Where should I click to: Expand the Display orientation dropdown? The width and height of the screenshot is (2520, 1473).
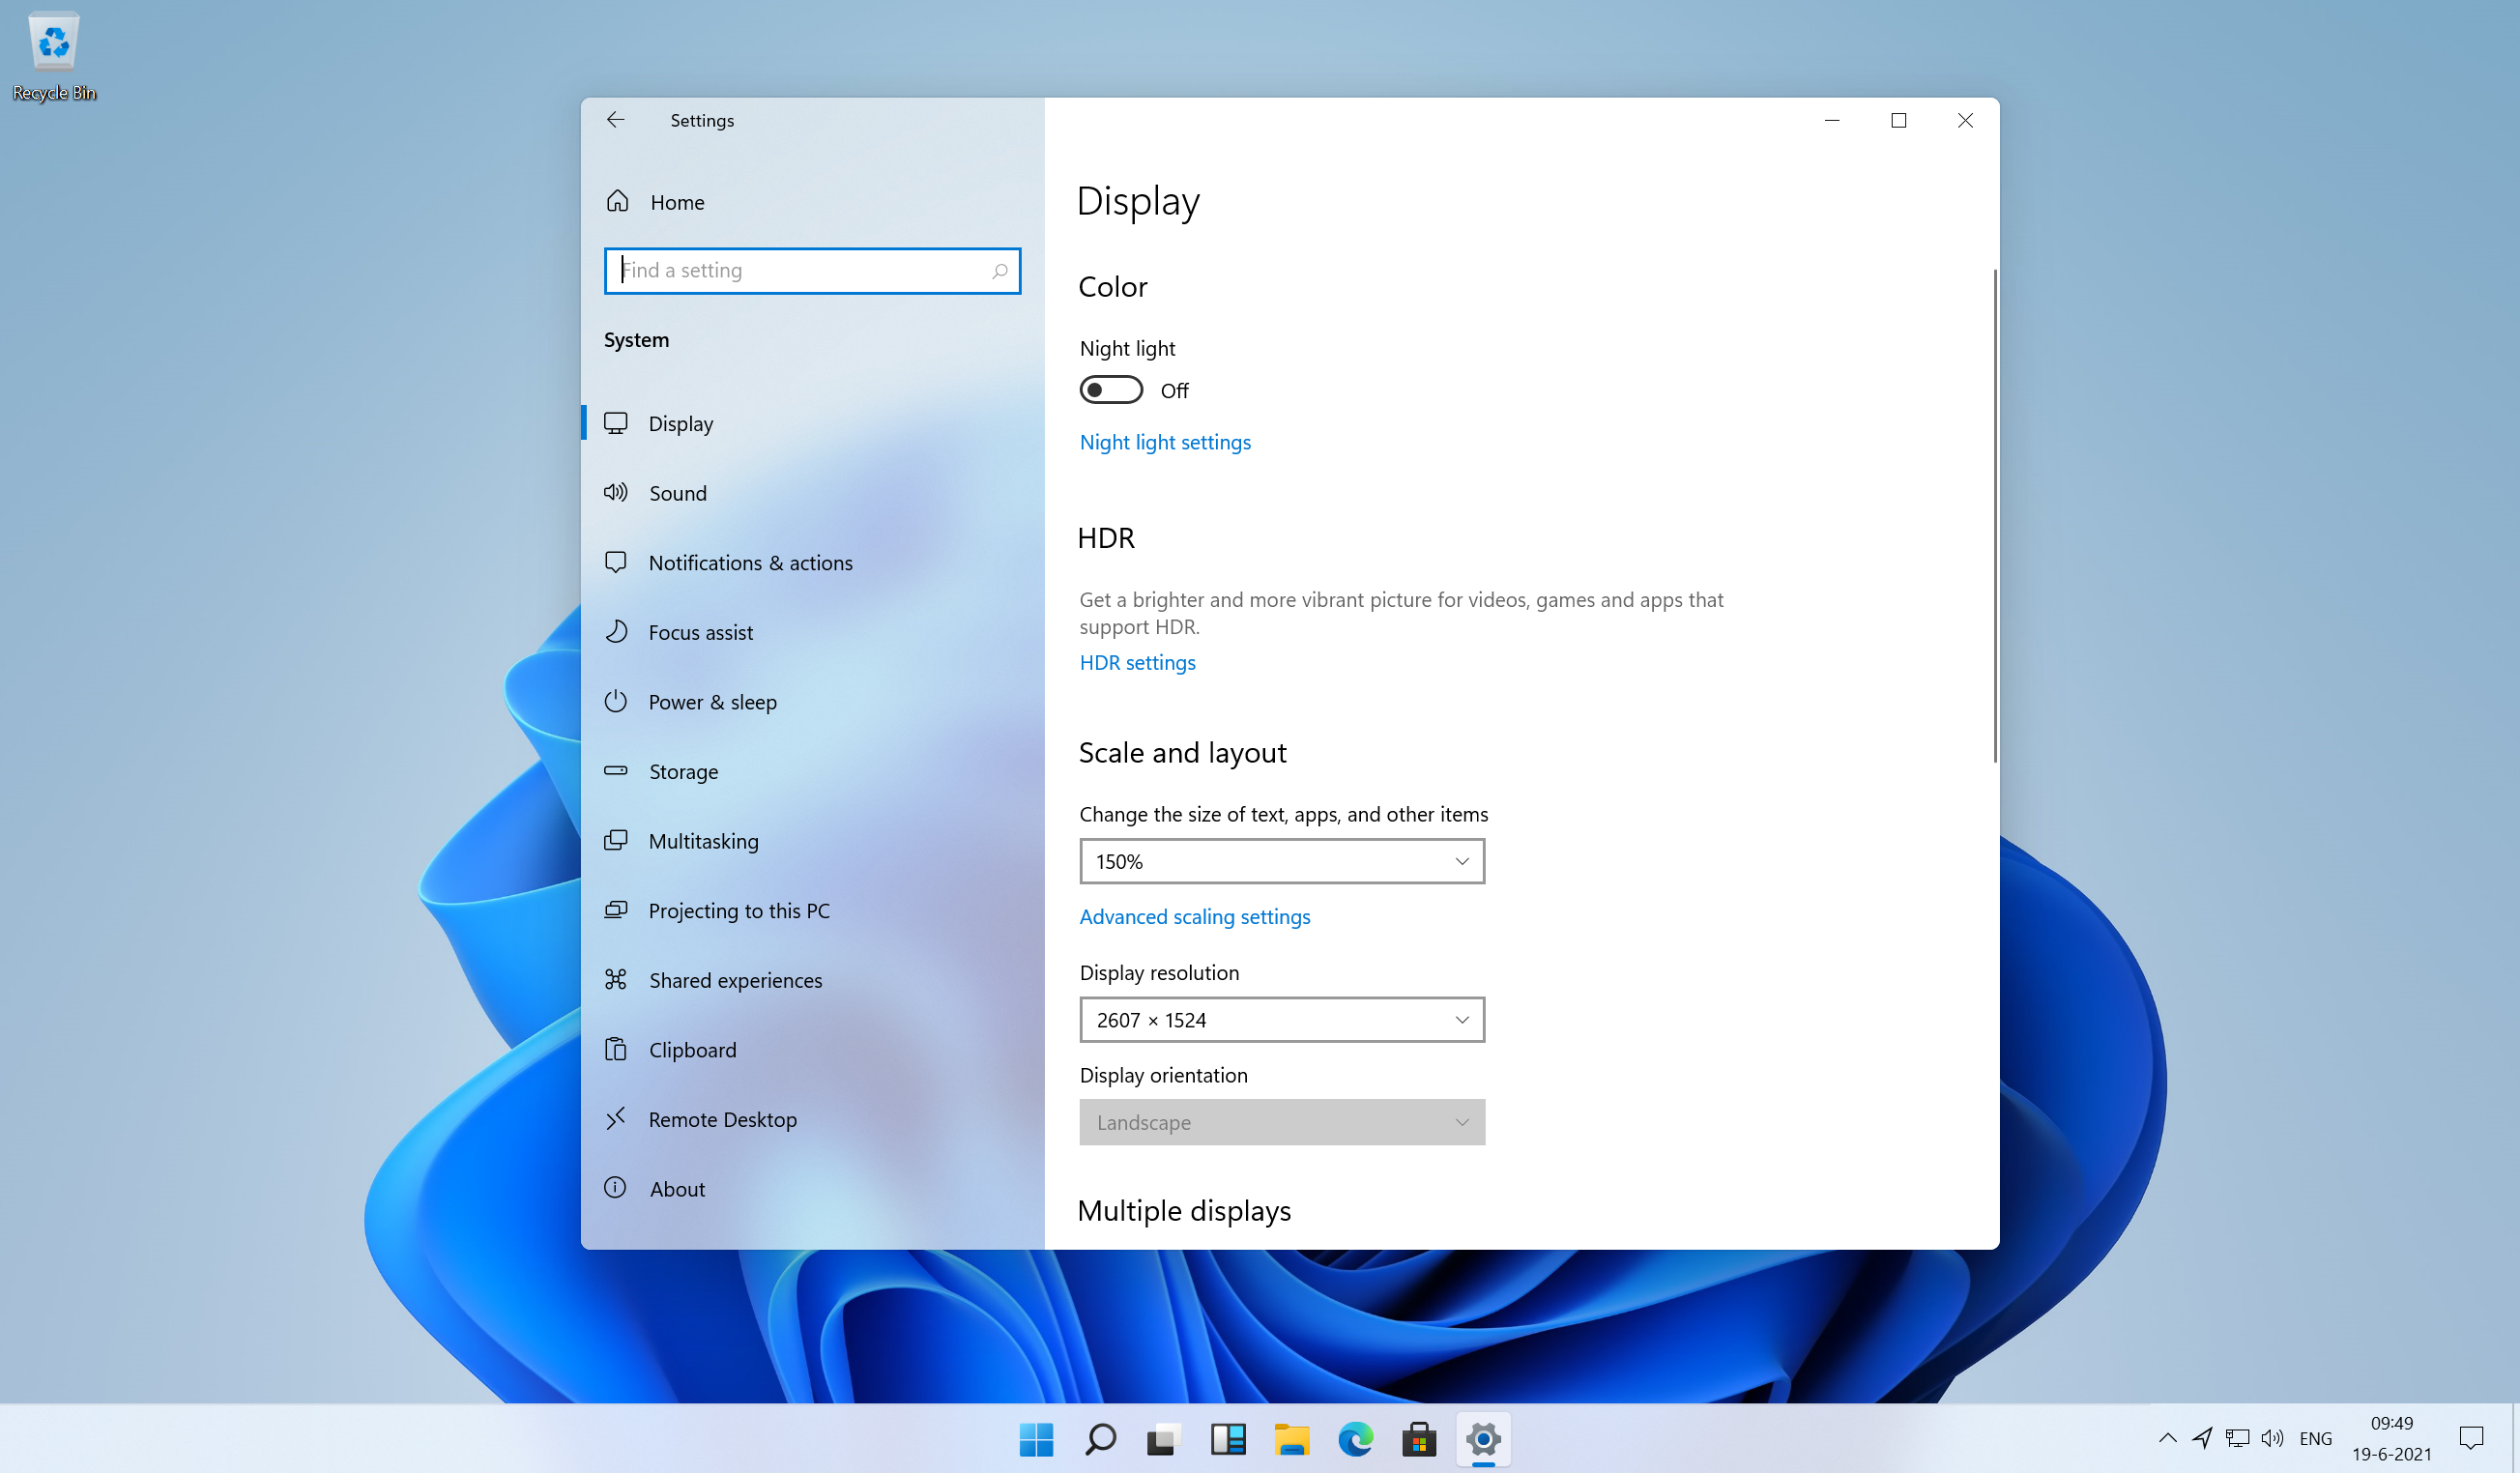1282,1122
